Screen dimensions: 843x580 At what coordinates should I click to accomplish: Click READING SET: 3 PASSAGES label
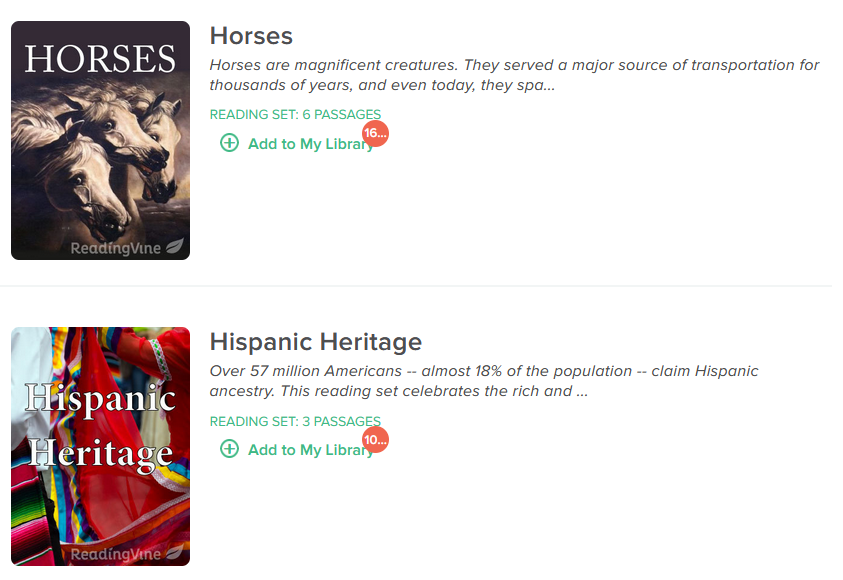(295, 421)
